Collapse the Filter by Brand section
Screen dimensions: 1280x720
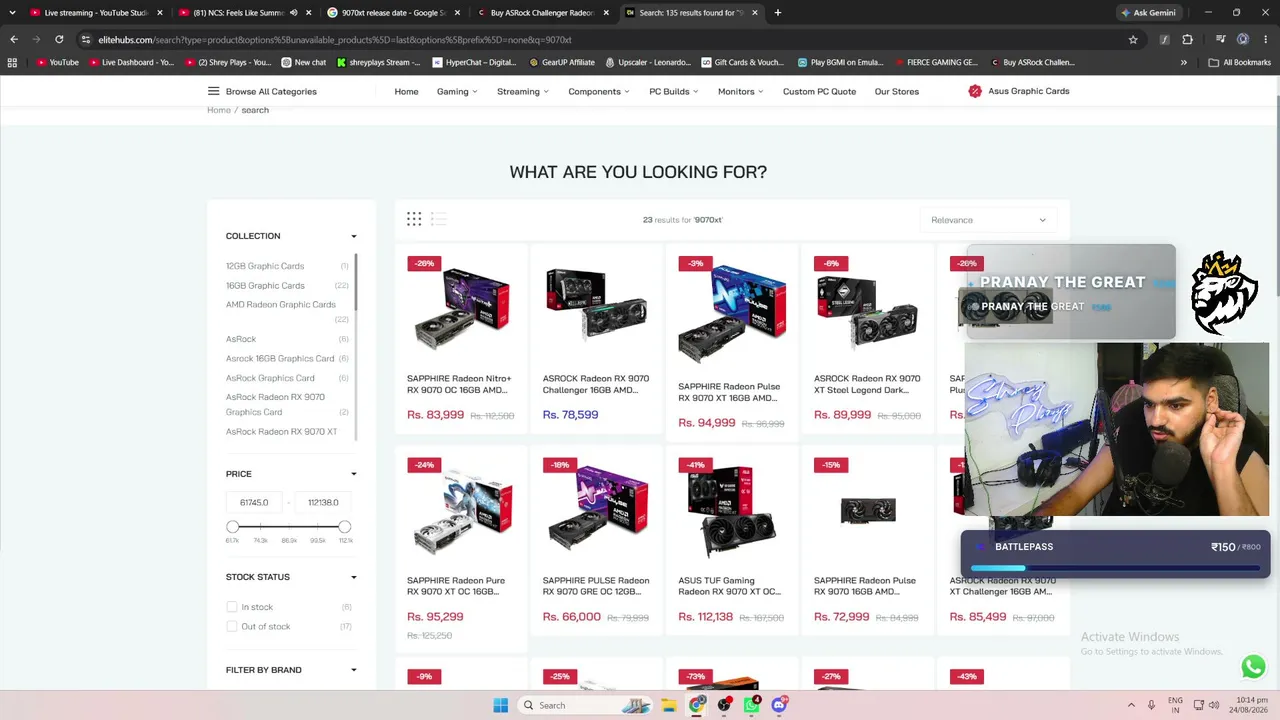pyautogui.click(x=353, y=670)
